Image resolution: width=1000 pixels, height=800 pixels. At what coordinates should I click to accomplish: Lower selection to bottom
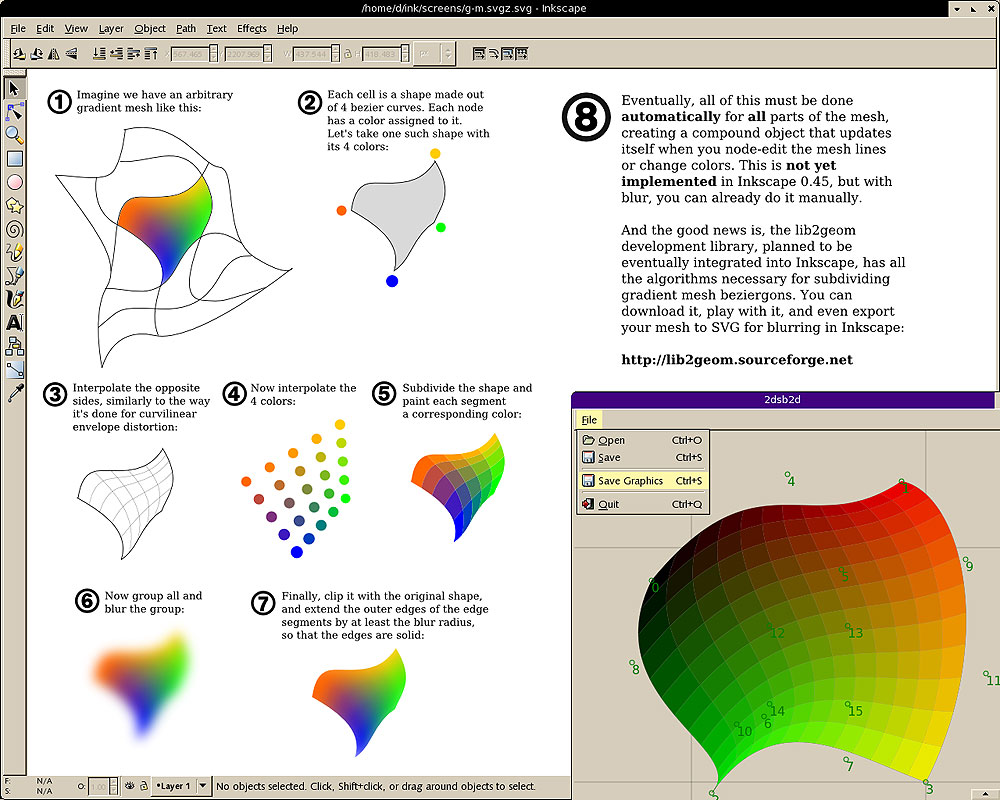point(99,54)
